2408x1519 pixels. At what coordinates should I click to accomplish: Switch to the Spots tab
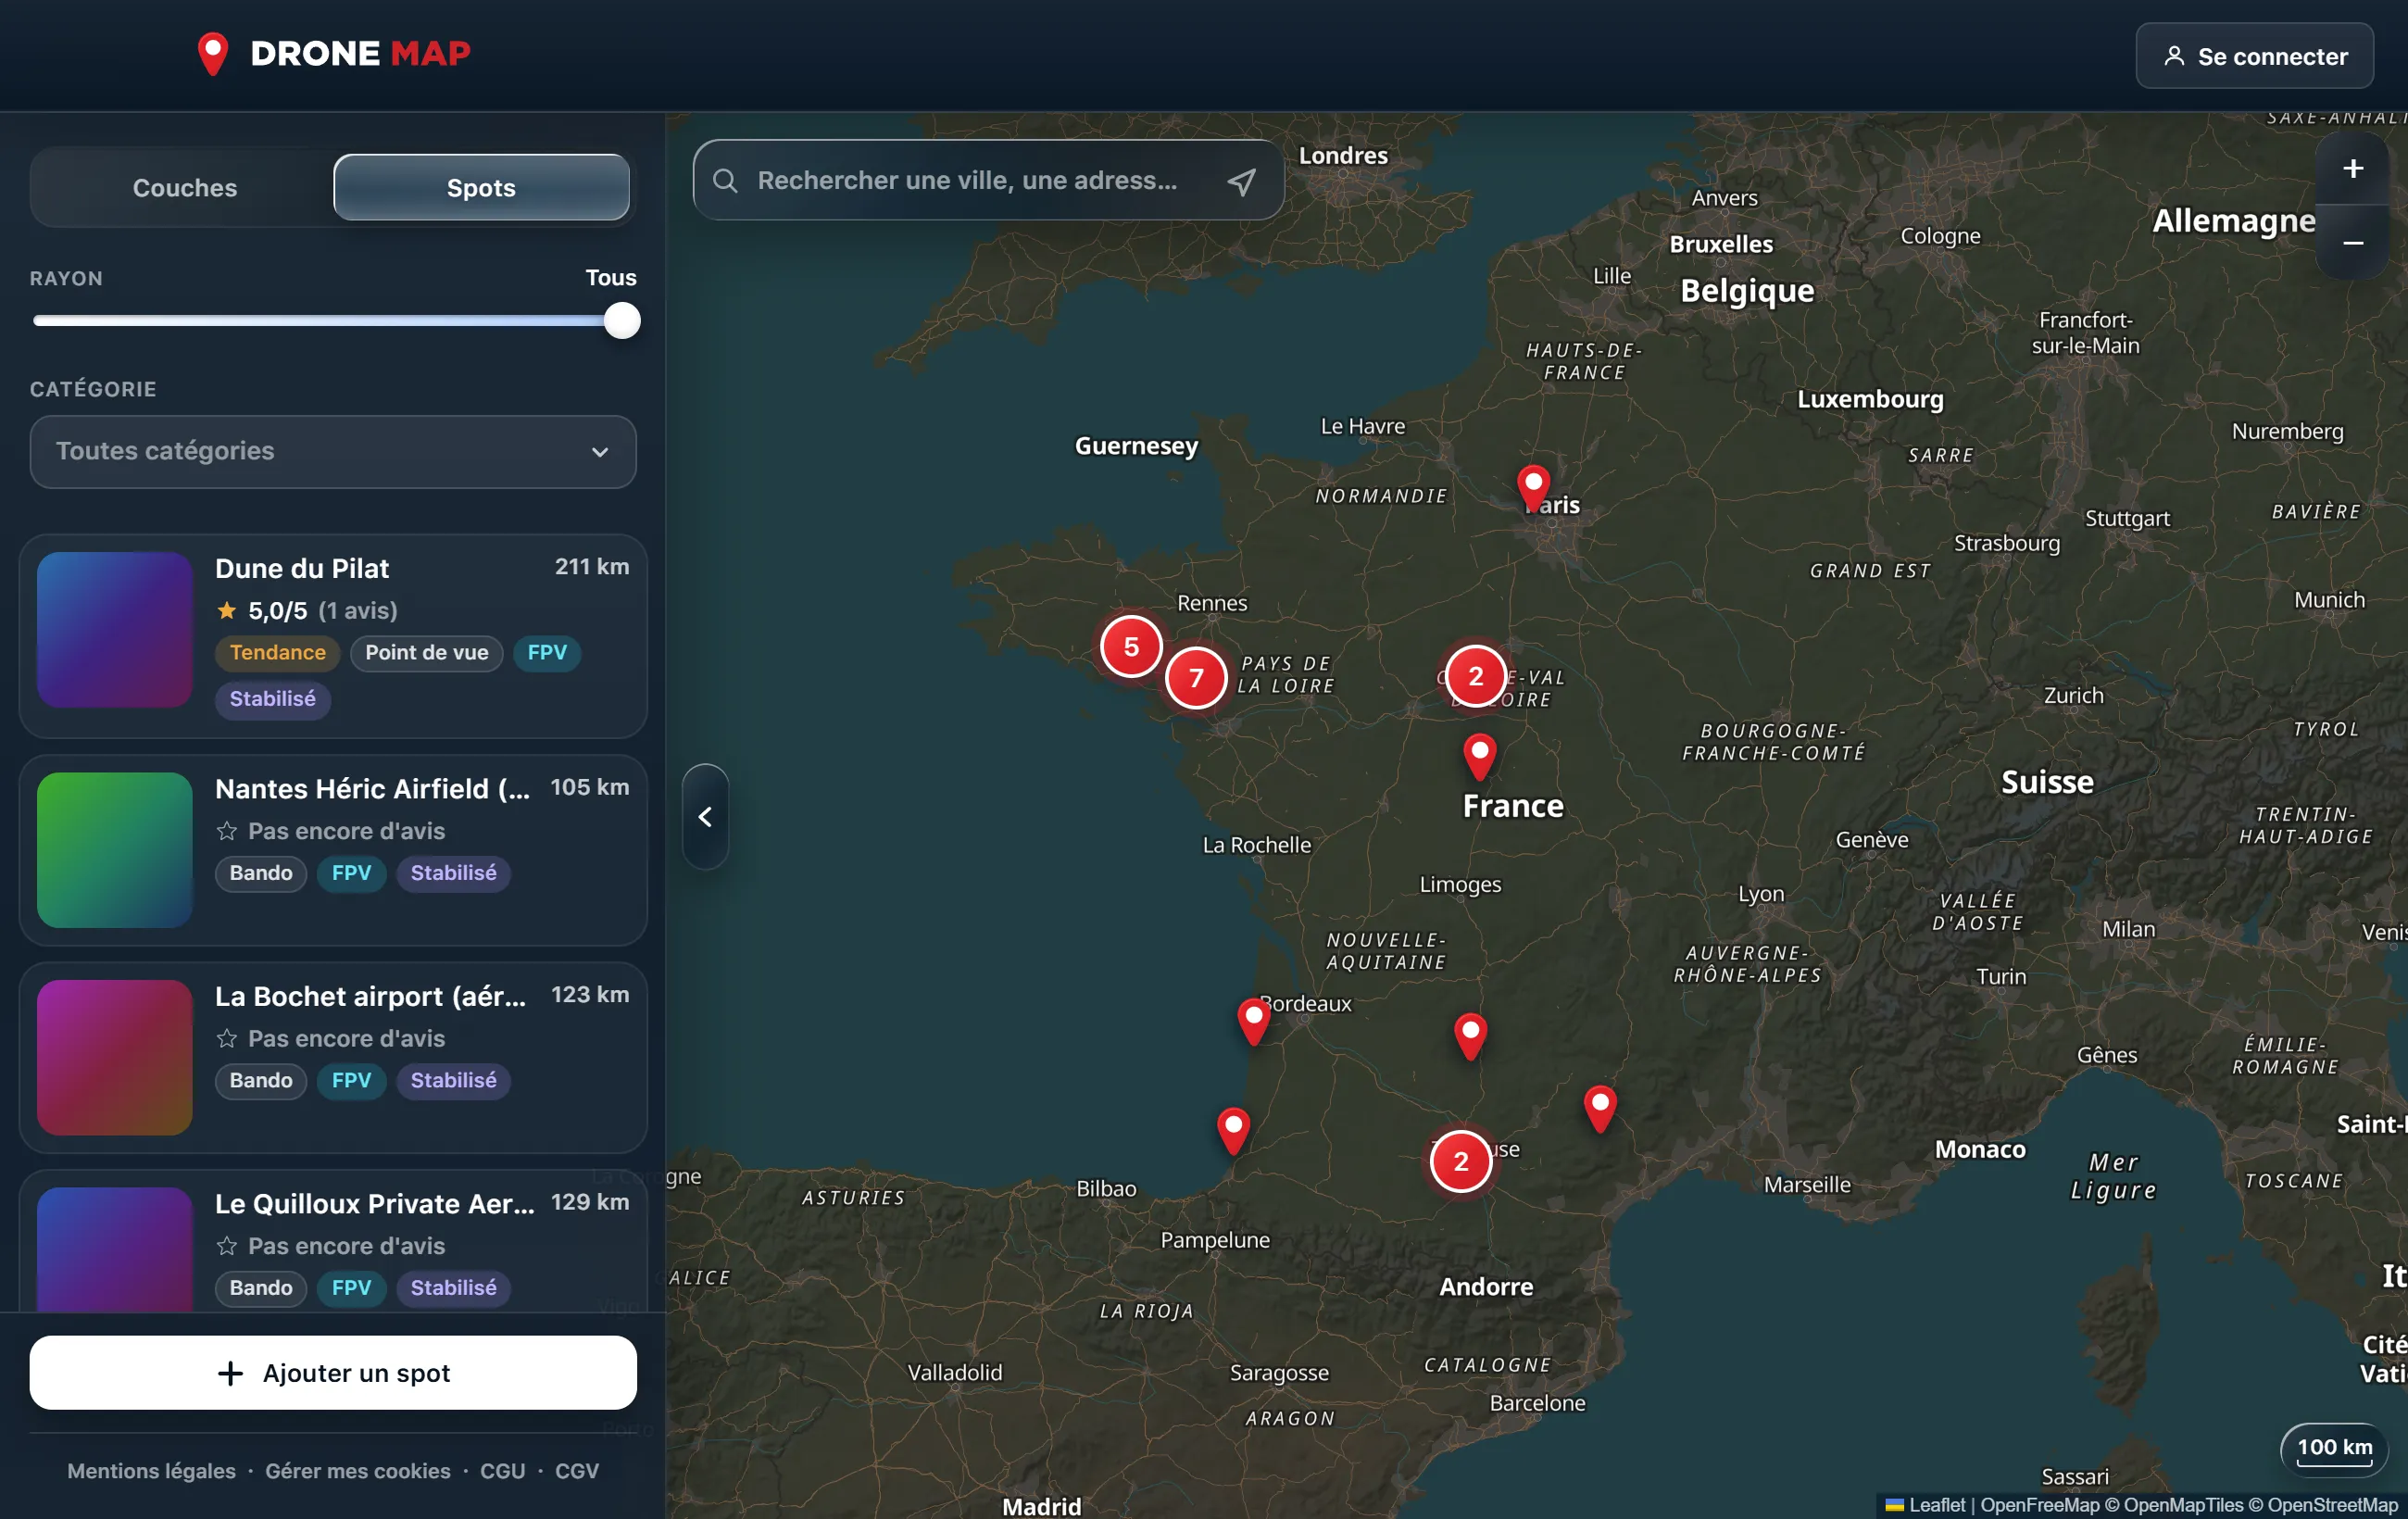click(481, 188)
